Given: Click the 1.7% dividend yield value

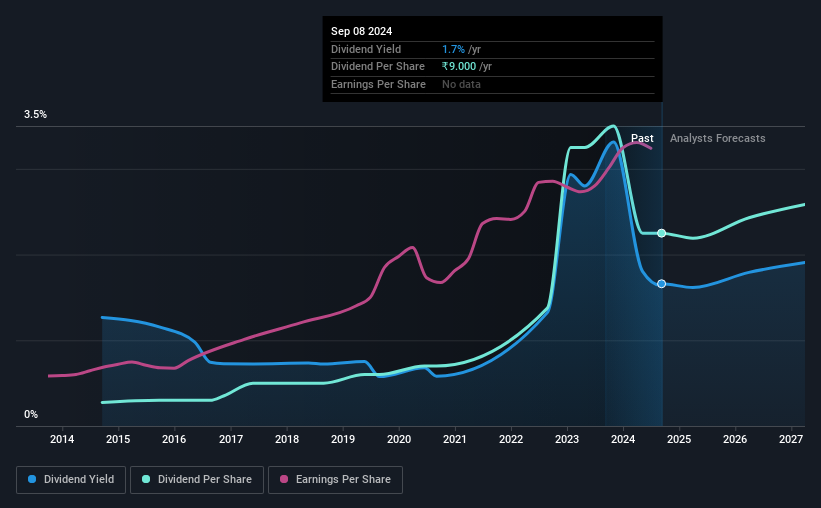Looking at the screenshot, I should 453,49.
